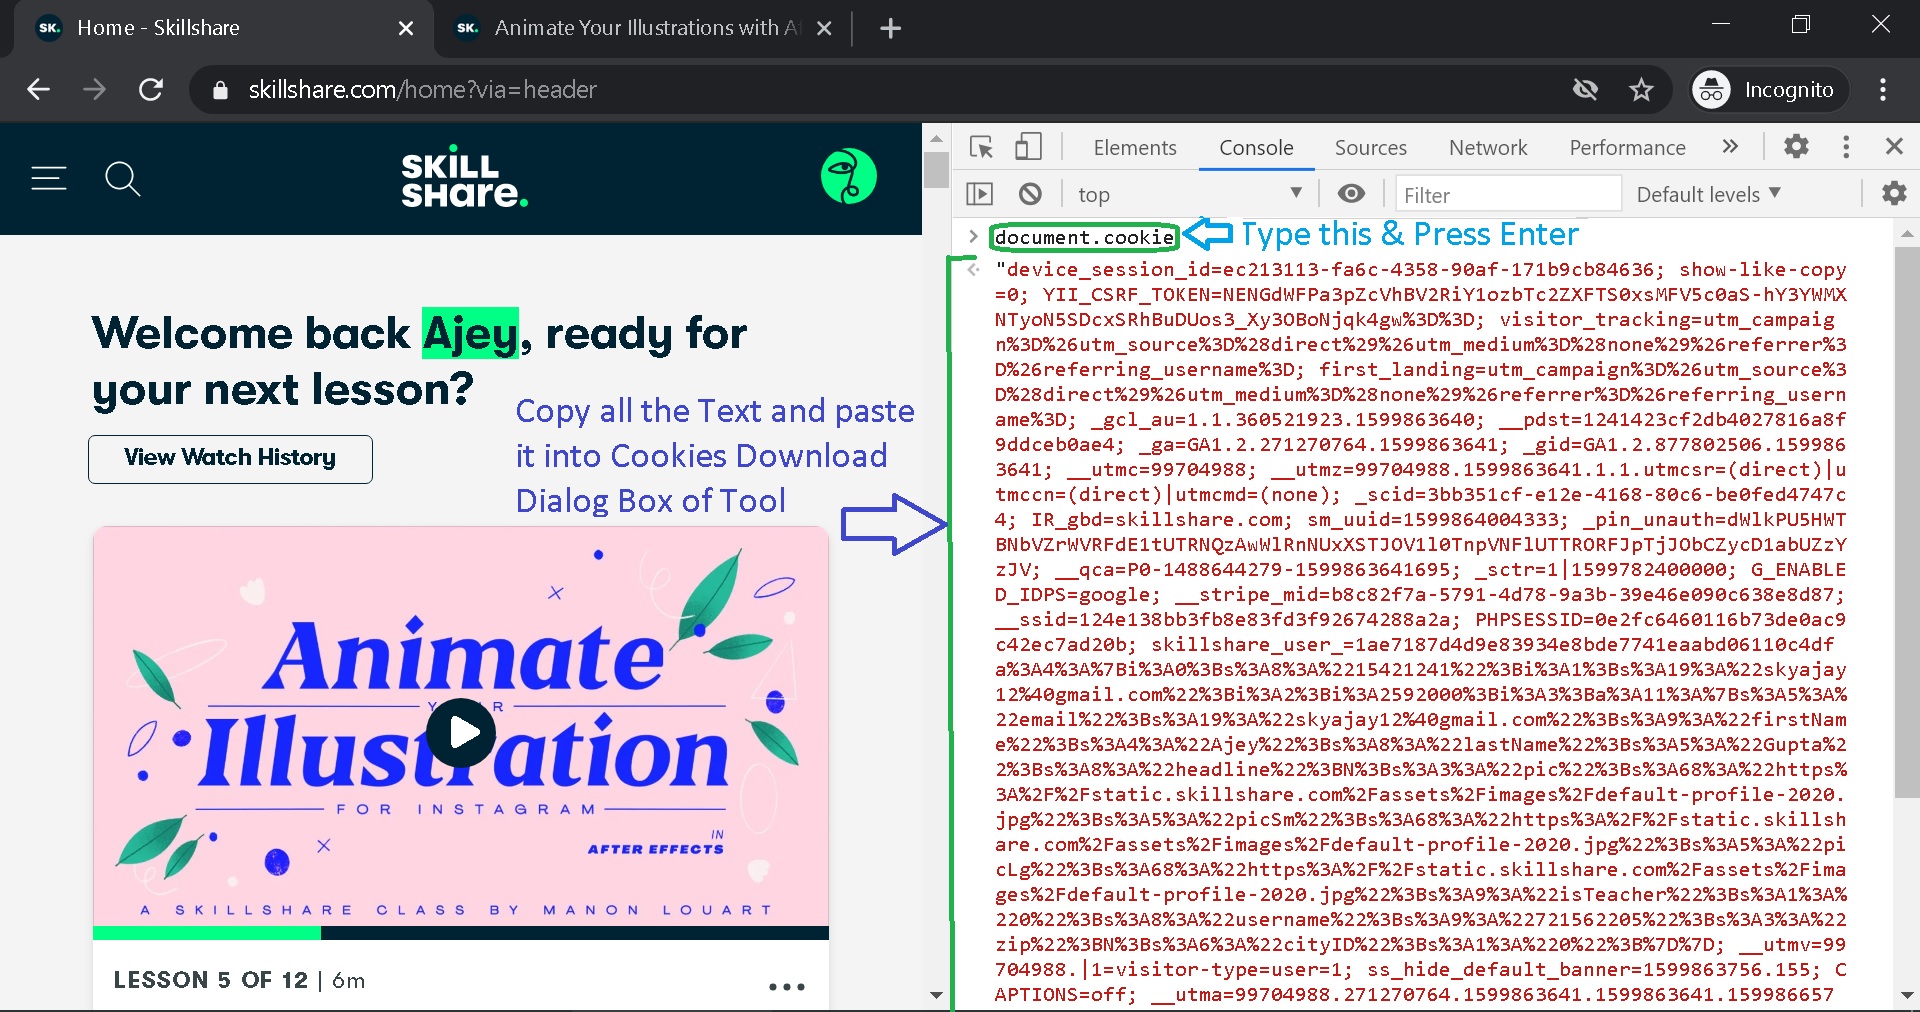Click the page scrollbar thumb
This screenshot has width=1920, height=1012.
tap(936, 168)
